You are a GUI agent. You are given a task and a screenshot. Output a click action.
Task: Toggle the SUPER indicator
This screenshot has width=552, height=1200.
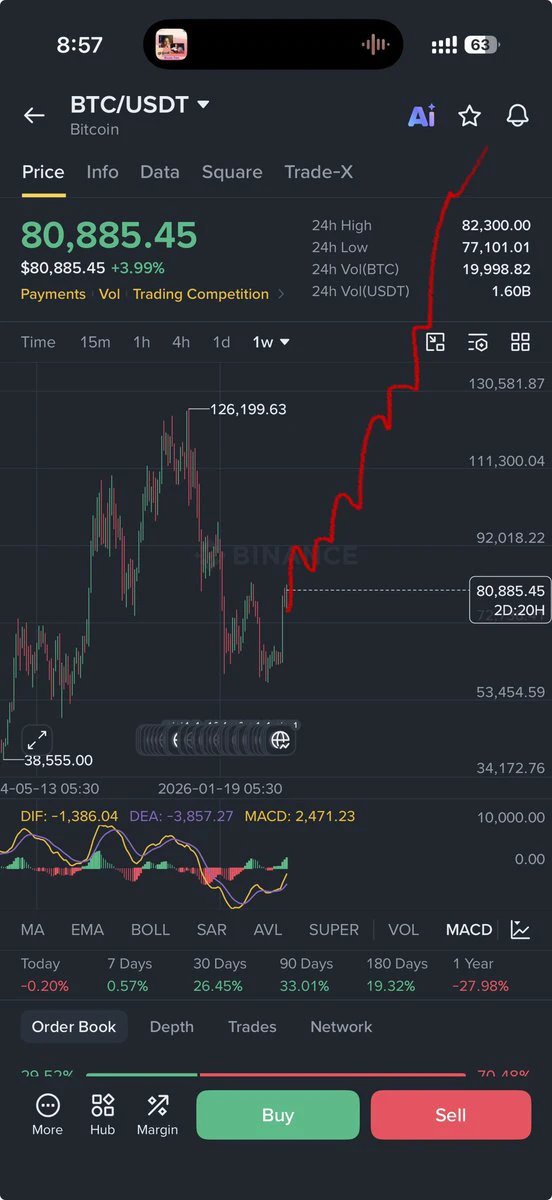[x=334, y=929]
